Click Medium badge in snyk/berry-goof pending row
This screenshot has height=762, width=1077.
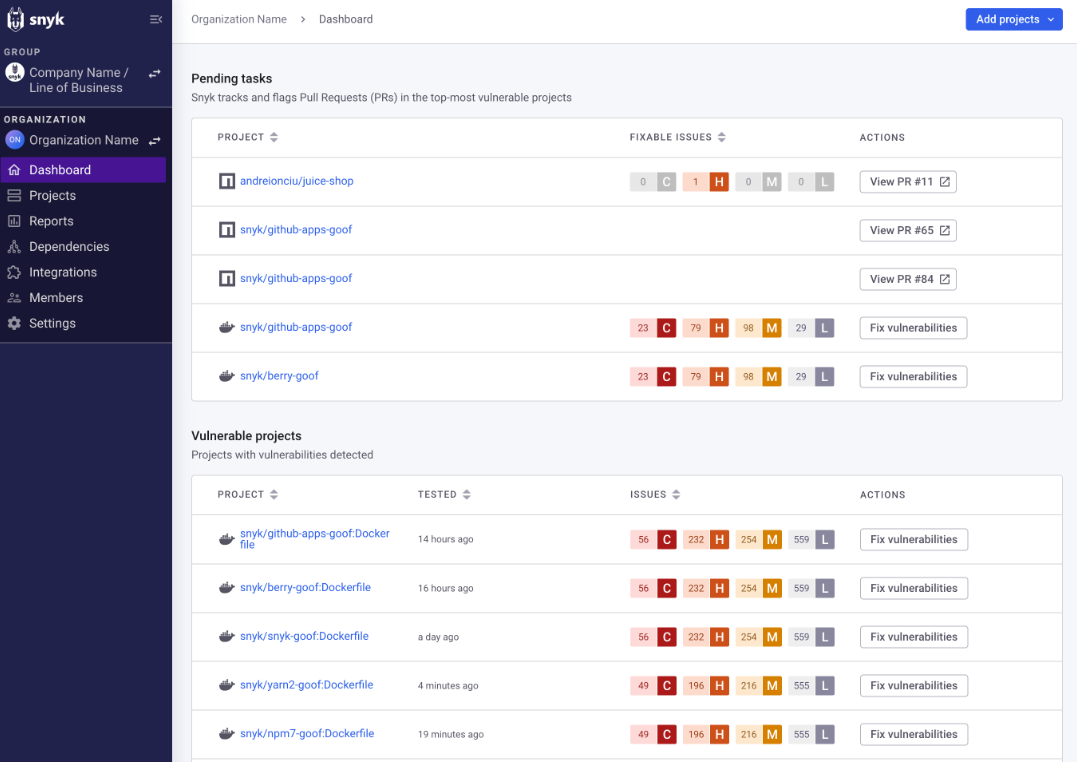[758, 377]
